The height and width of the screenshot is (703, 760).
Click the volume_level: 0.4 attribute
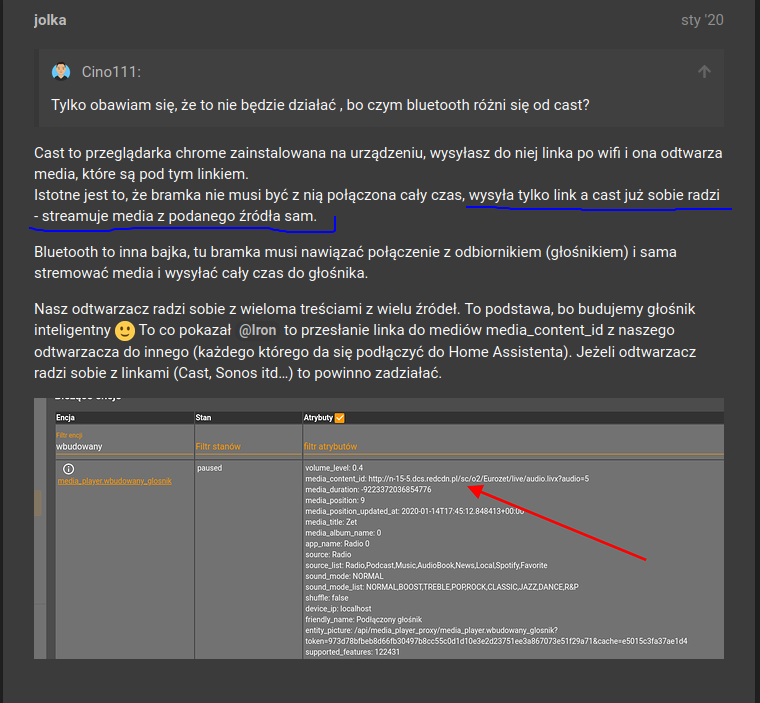coord(334,468)
